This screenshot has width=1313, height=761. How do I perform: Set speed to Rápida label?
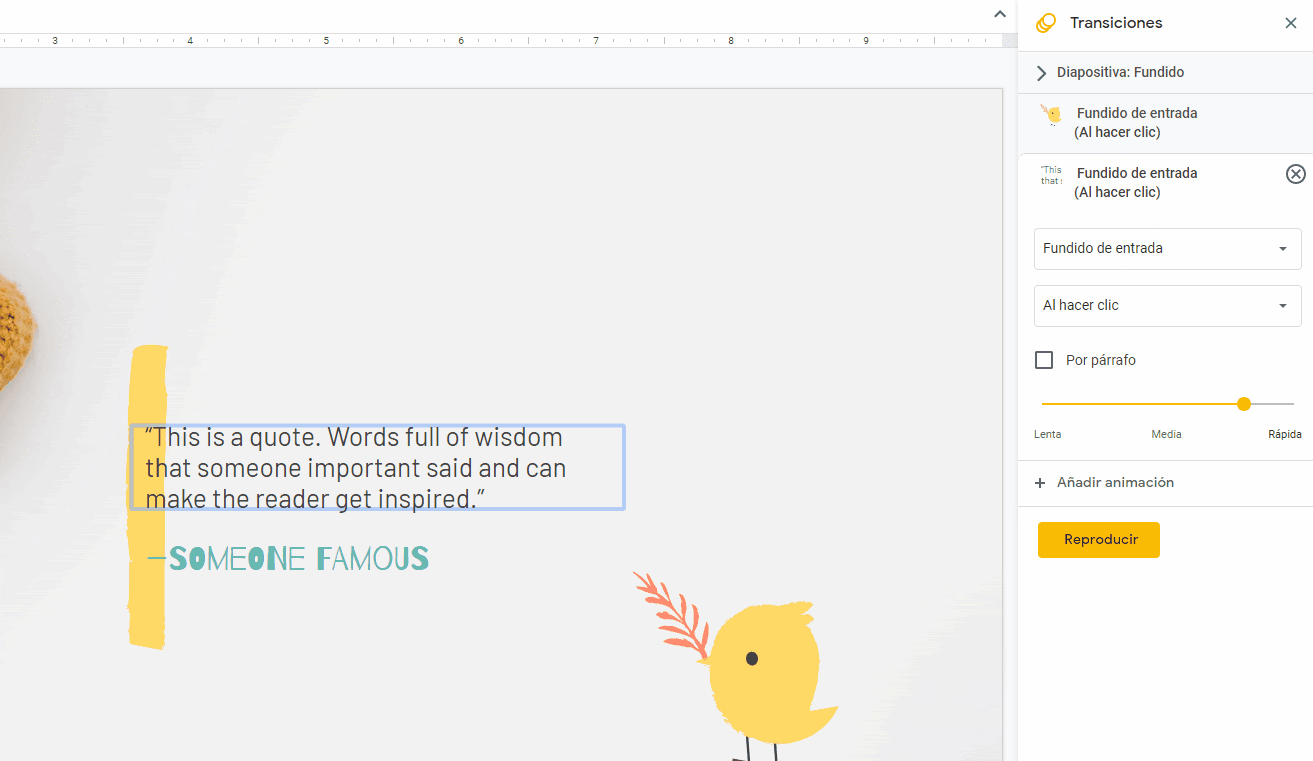(x=1285, y=434)
